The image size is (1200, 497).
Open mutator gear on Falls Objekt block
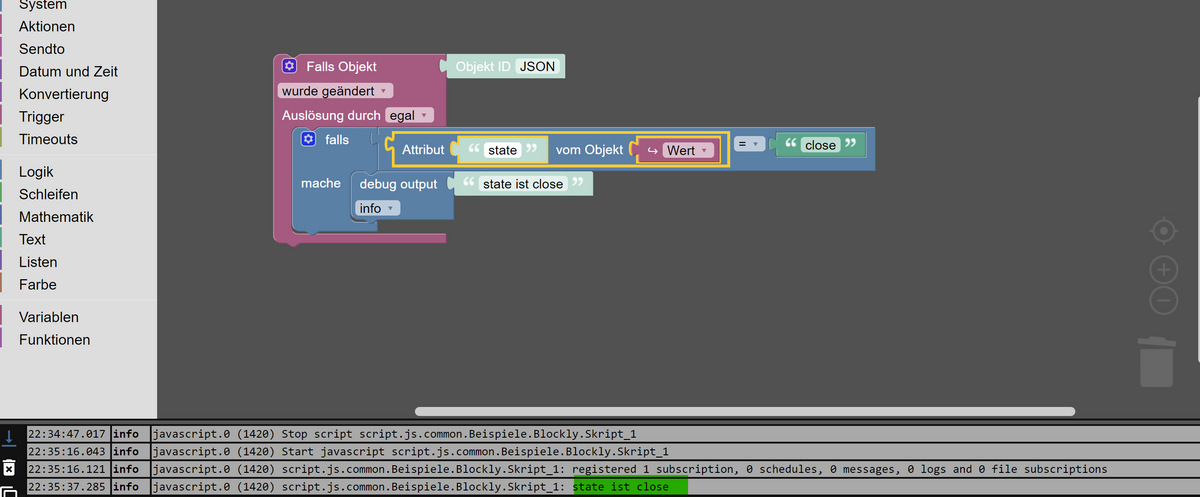click(x=289, y=66)
